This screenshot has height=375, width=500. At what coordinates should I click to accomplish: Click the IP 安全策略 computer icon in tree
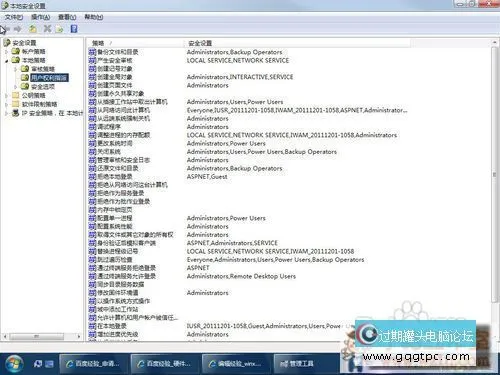point(16,113)
